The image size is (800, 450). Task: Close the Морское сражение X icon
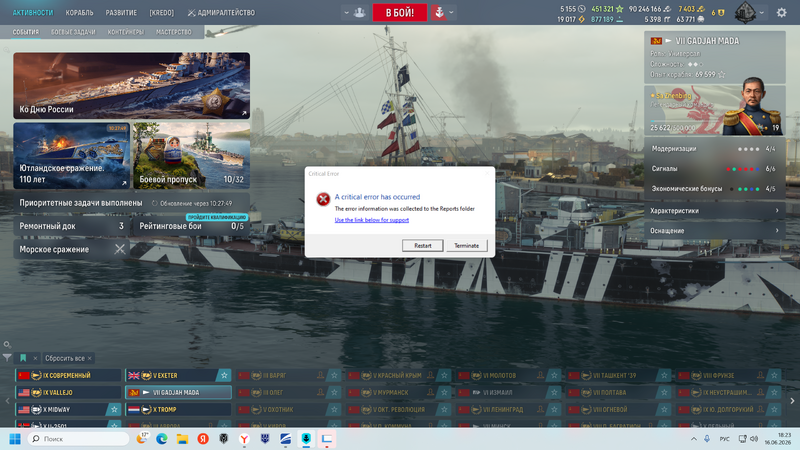[x=119, y=249]
